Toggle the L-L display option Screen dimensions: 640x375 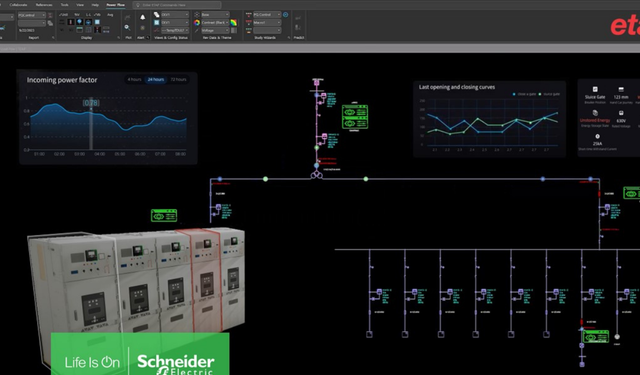(x=88, y=15)
